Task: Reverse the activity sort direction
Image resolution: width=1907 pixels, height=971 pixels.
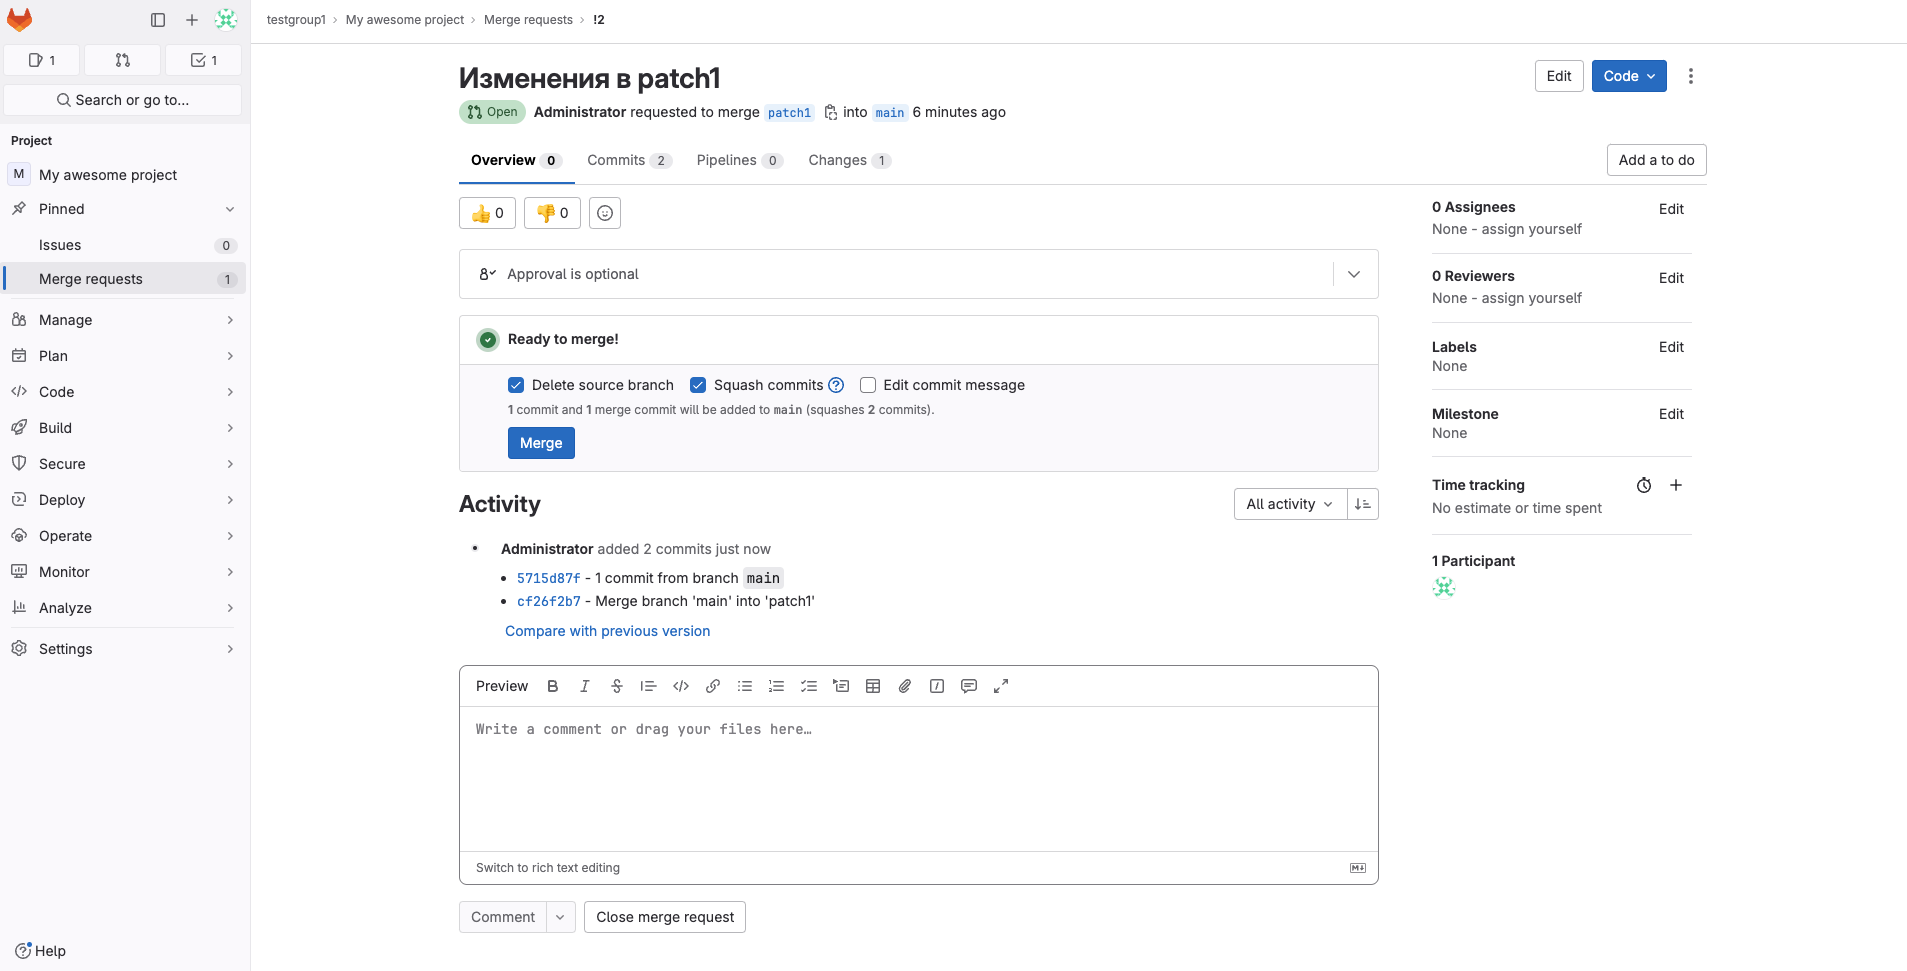Action: coord(1362,504)
